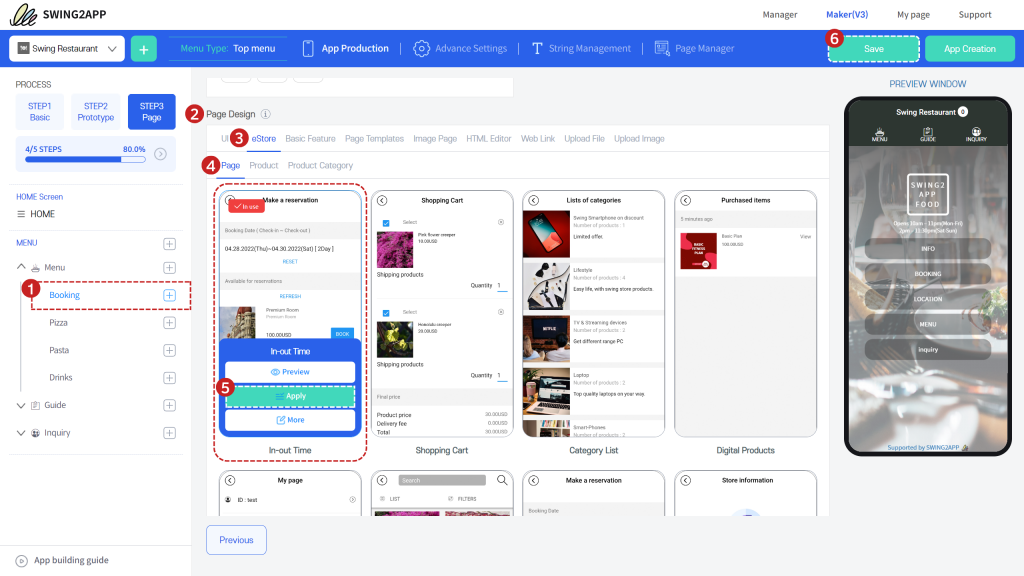Open My page link in header

point(913,14)
